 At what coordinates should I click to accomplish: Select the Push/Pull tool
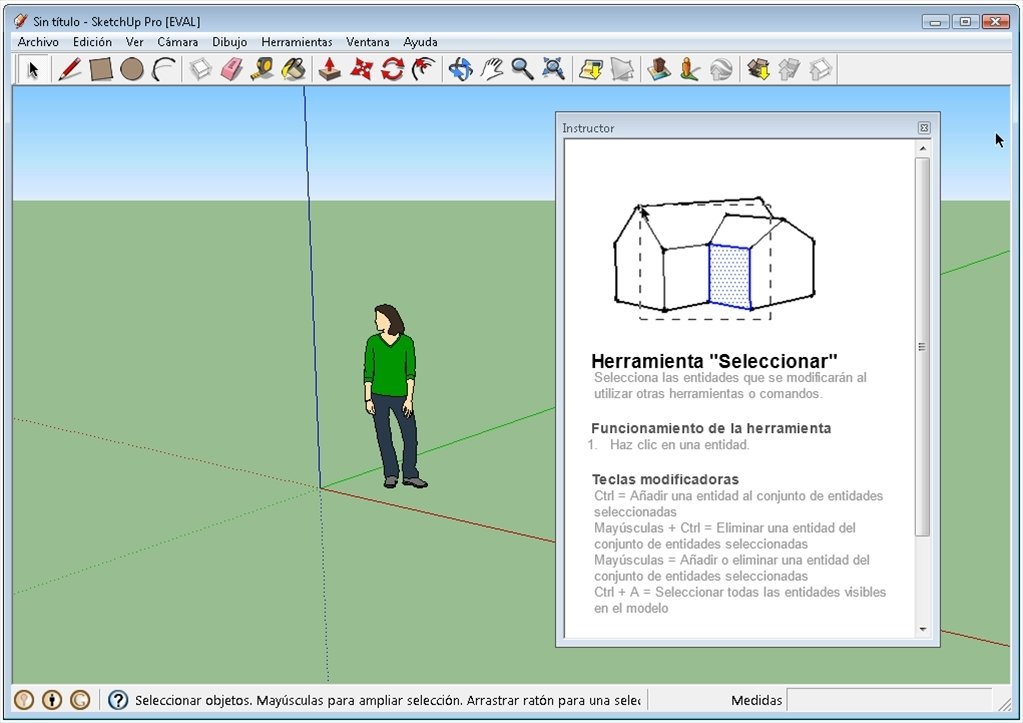(x=330, y=69)
